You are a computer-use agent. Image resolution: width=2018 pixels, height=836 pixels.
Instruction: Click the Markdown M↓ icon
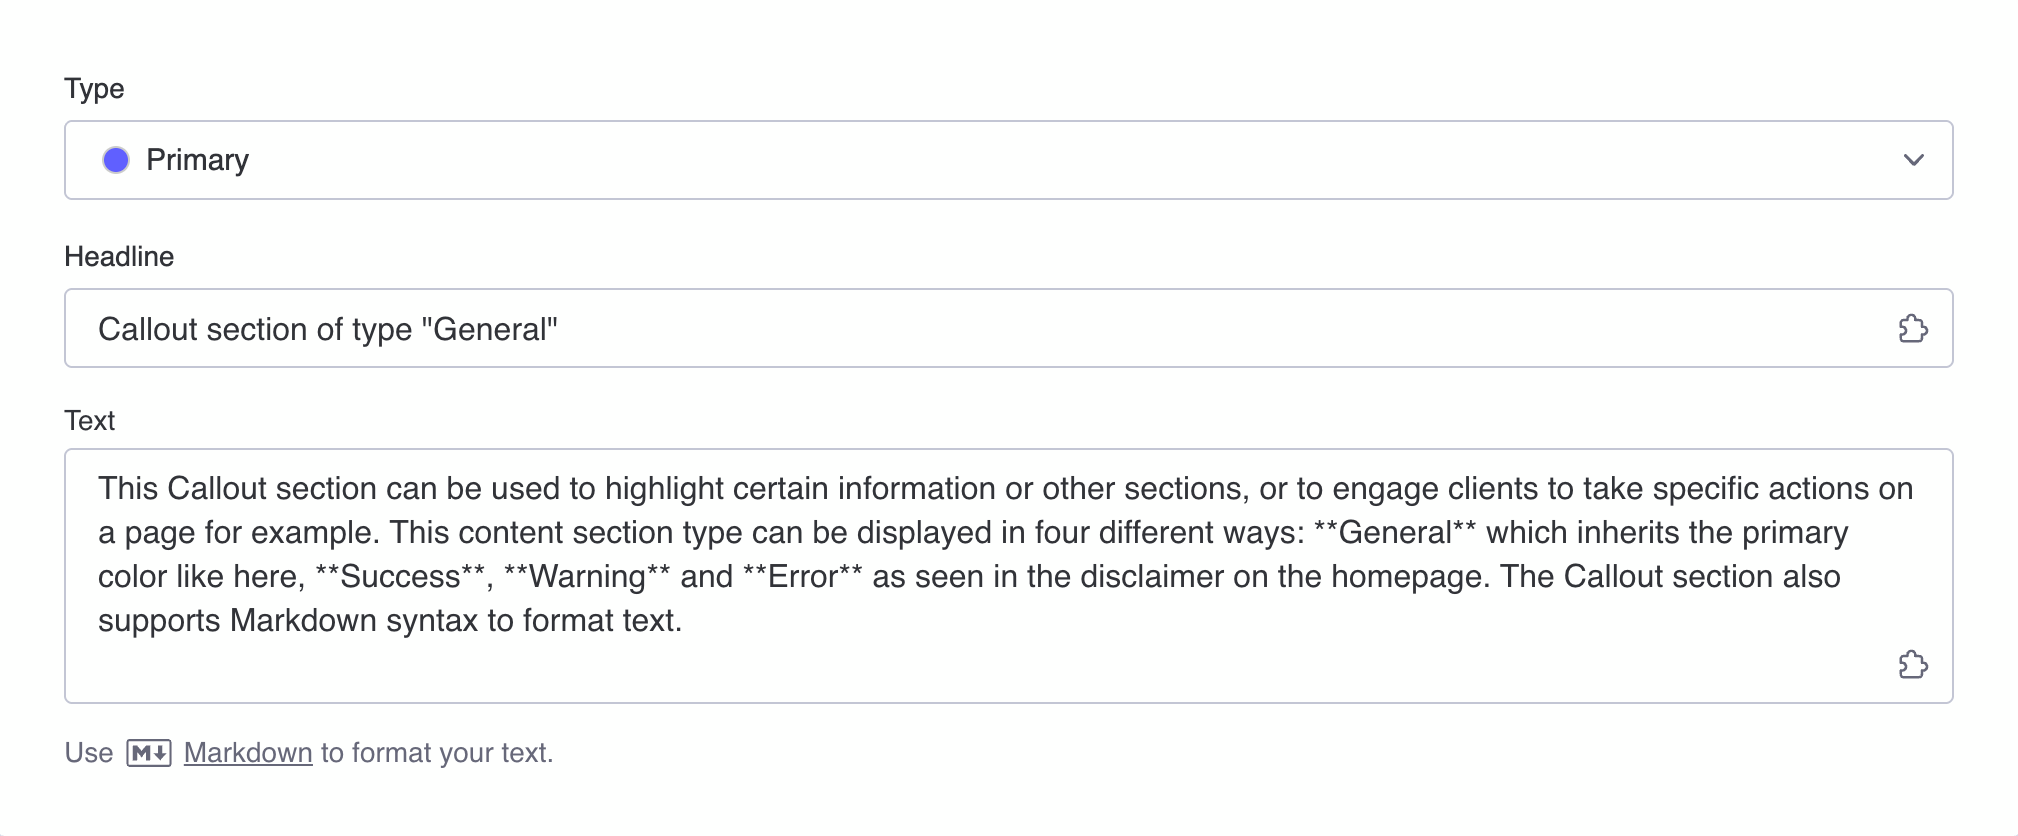tap(149, 753)
